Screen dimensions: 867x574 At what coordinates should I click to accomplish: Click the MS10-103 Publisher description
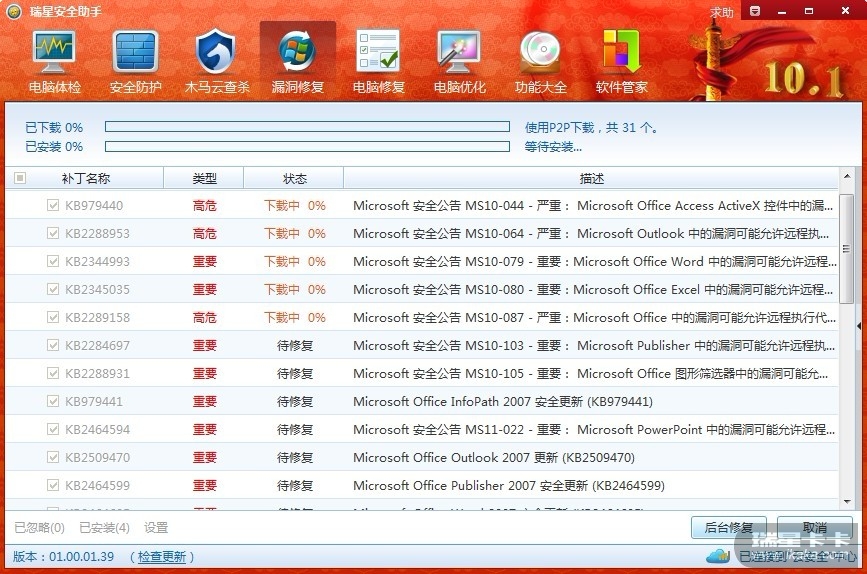tap(594, 346)
